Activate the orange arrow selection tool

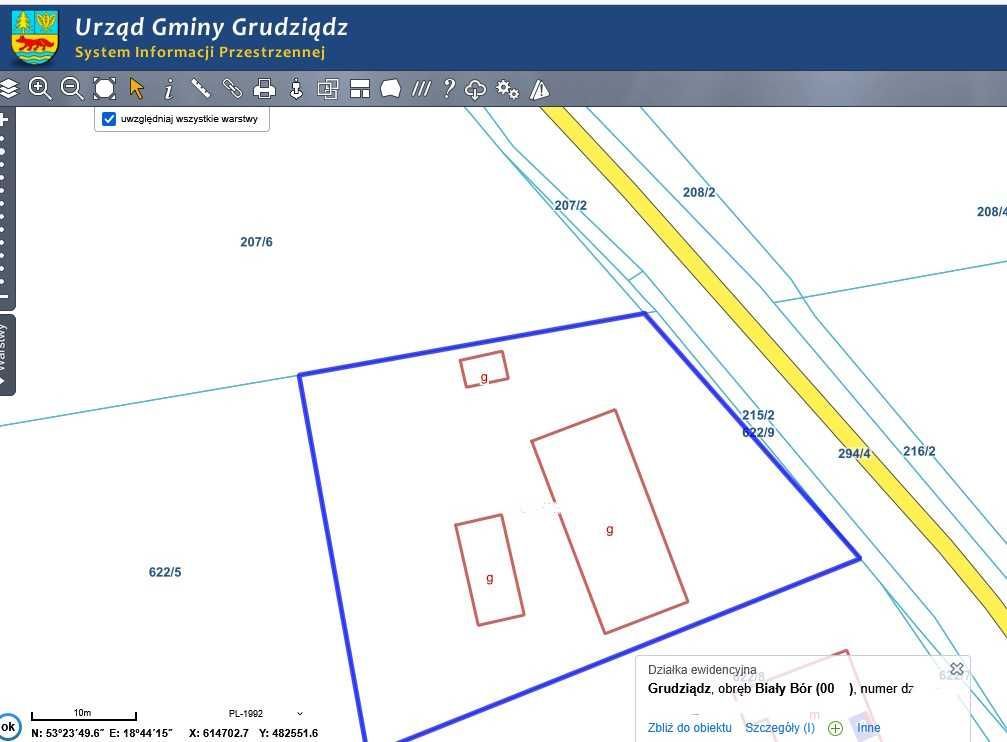pos(136,89)
